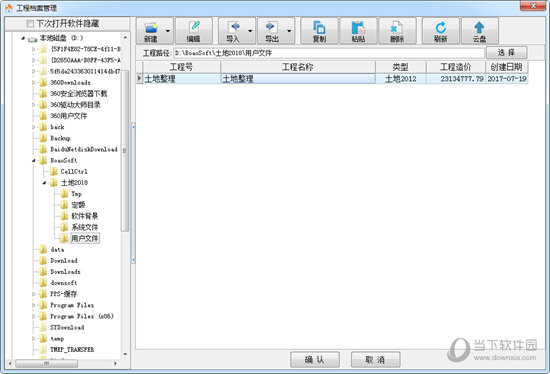The image size is (550, 374).
Task: Click the 编辑 (Edit) toolbar icon
Action: [194, 31]
